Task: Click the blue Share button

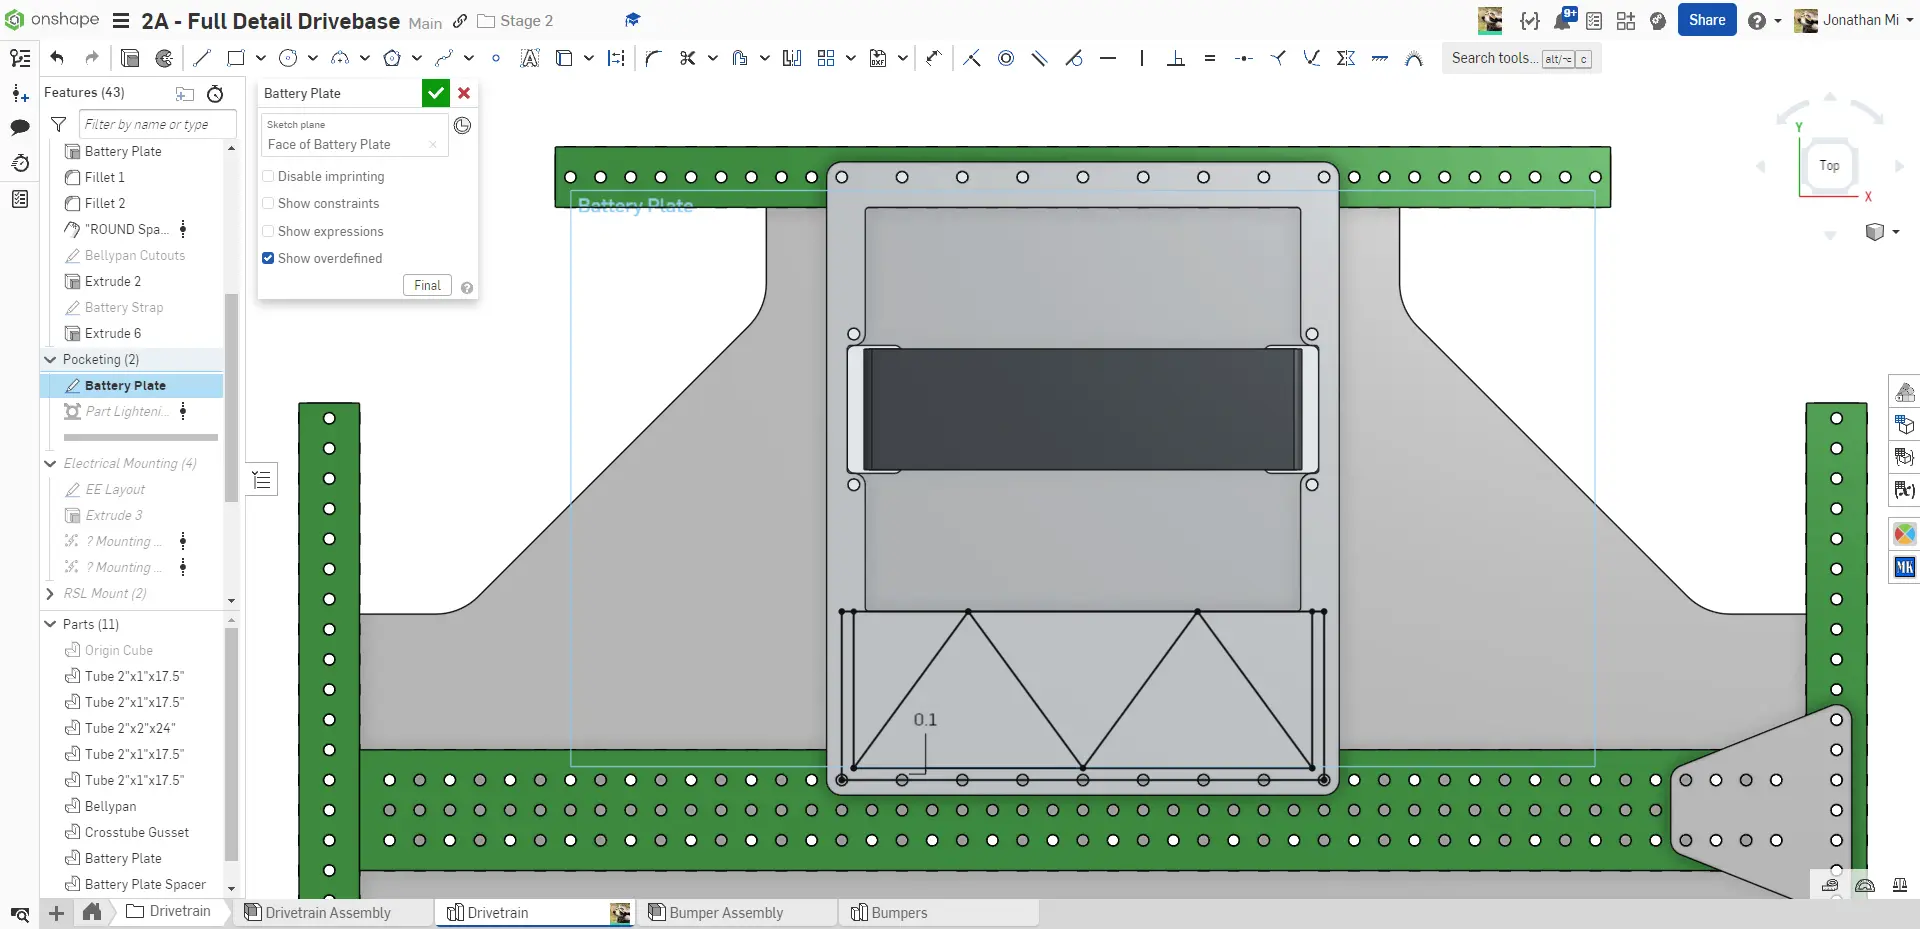Action: [x=1706, y=20]
